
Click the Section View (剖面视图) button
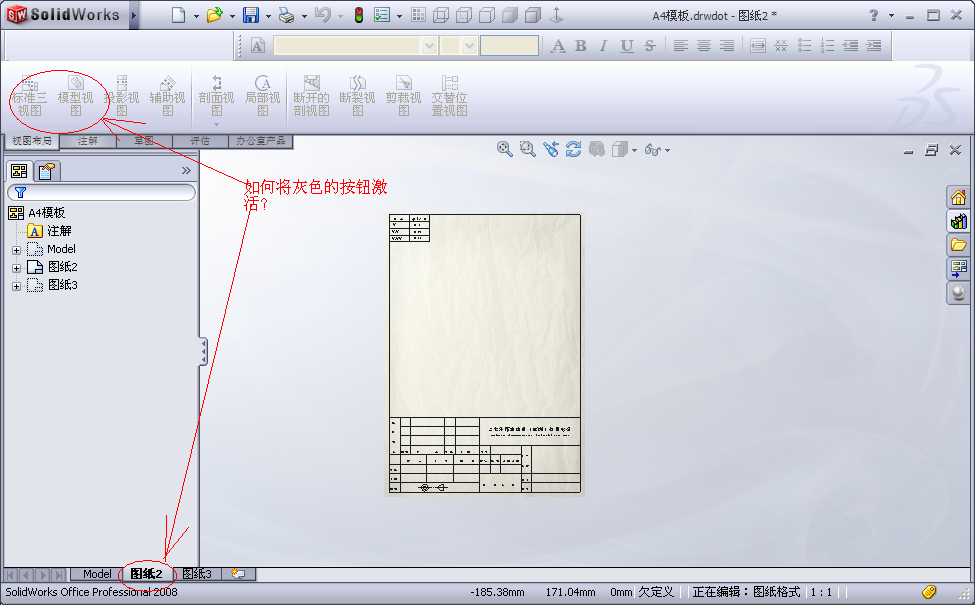pos(216,96)
